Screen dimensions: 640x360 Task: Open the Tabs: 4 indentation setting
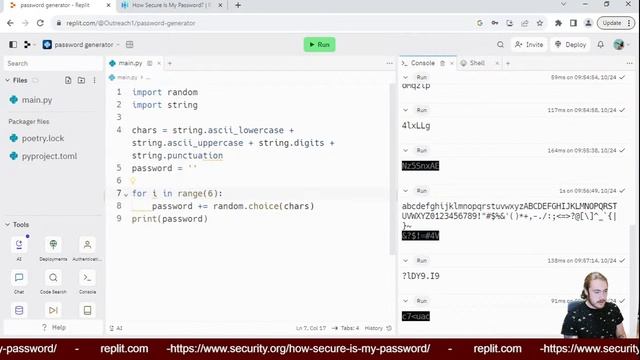(x=346, y=328)
